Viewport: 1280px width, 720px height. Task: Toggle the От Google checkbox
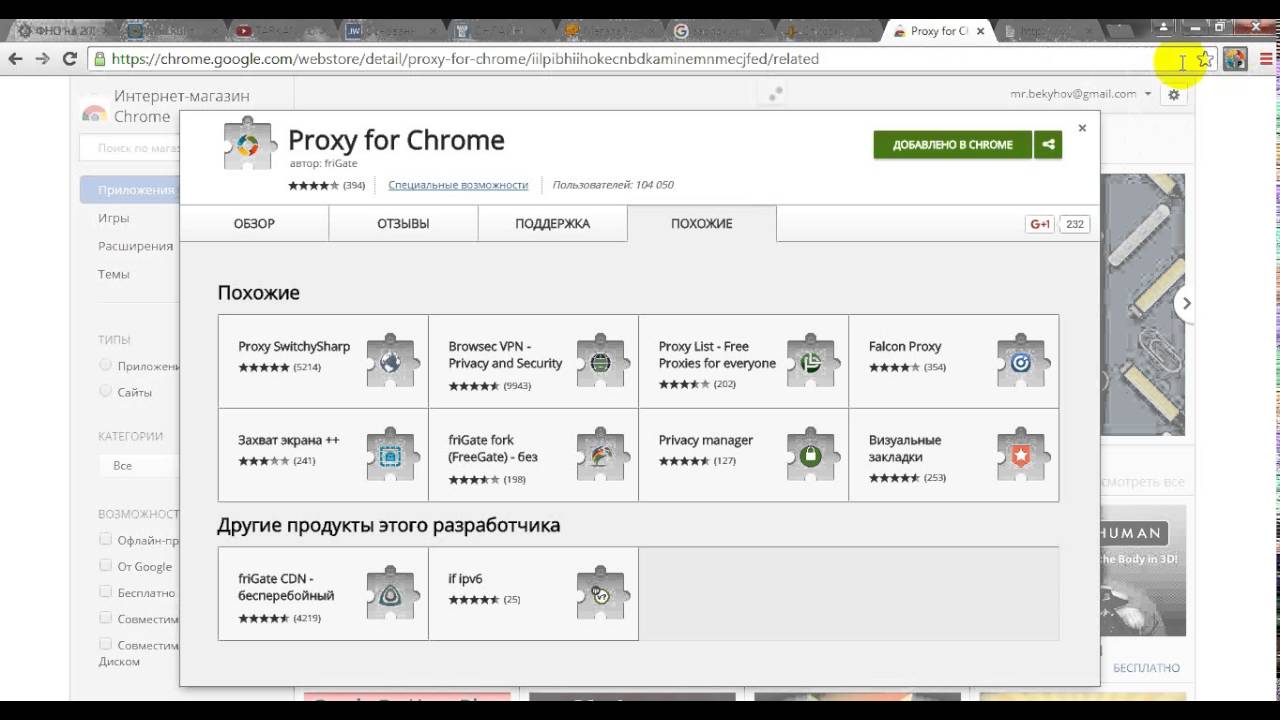105,565
